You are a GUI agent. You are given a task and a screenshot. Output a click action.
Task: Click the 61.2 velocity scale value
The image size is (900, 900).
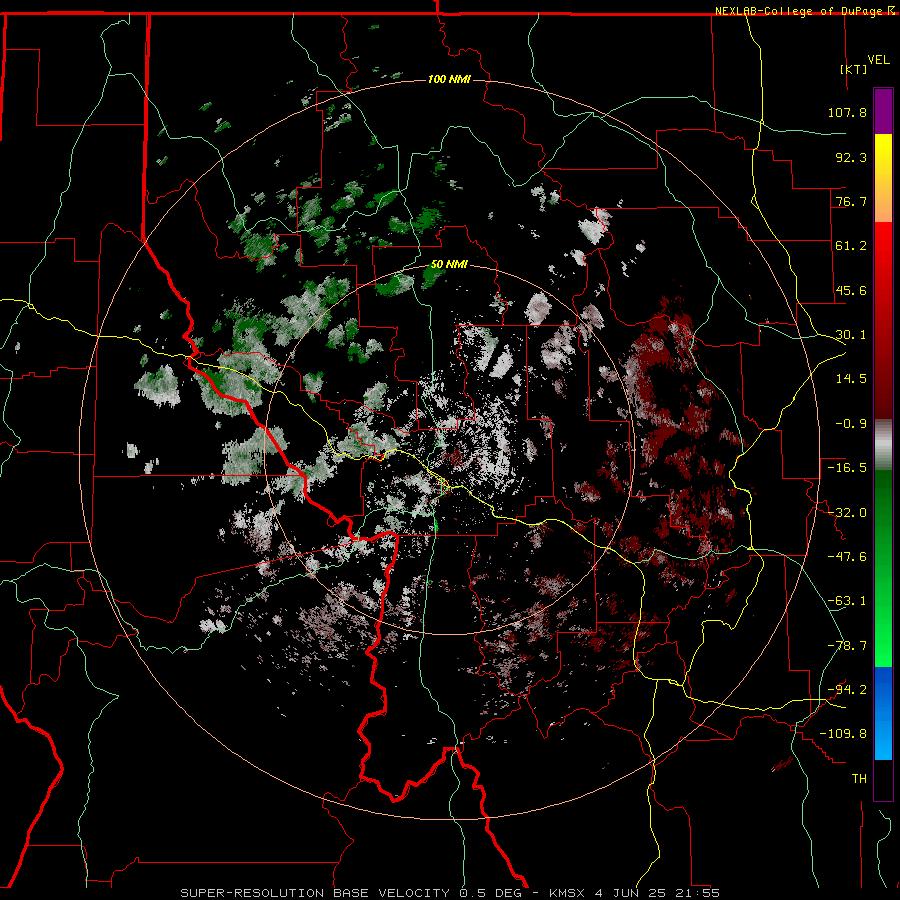851,246
